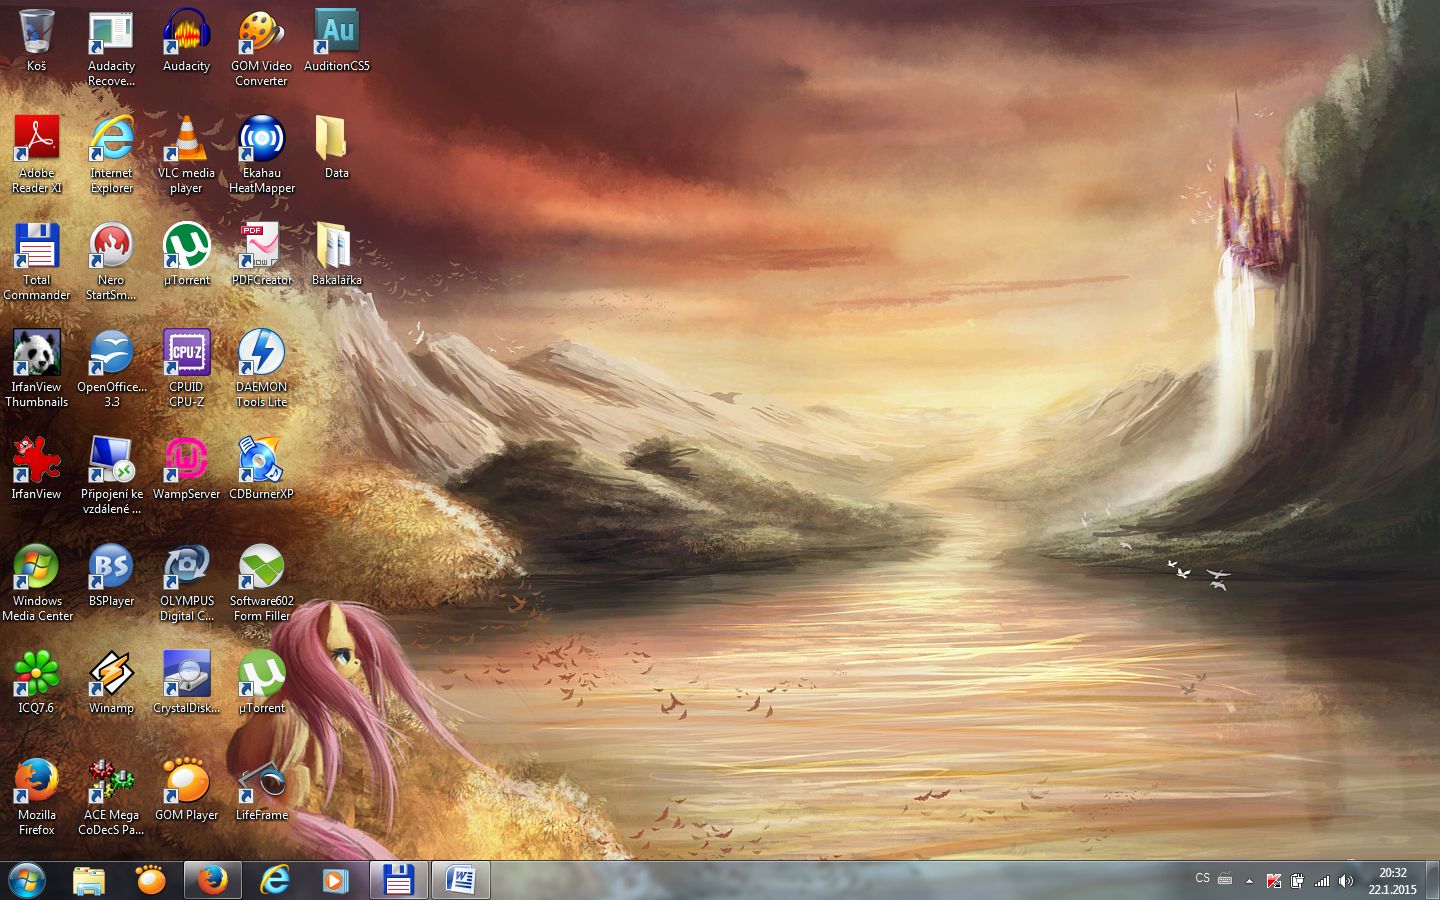Select the red IrfanView icon
The width and height of the screenshot is (1440, 900).
[37, 469]
